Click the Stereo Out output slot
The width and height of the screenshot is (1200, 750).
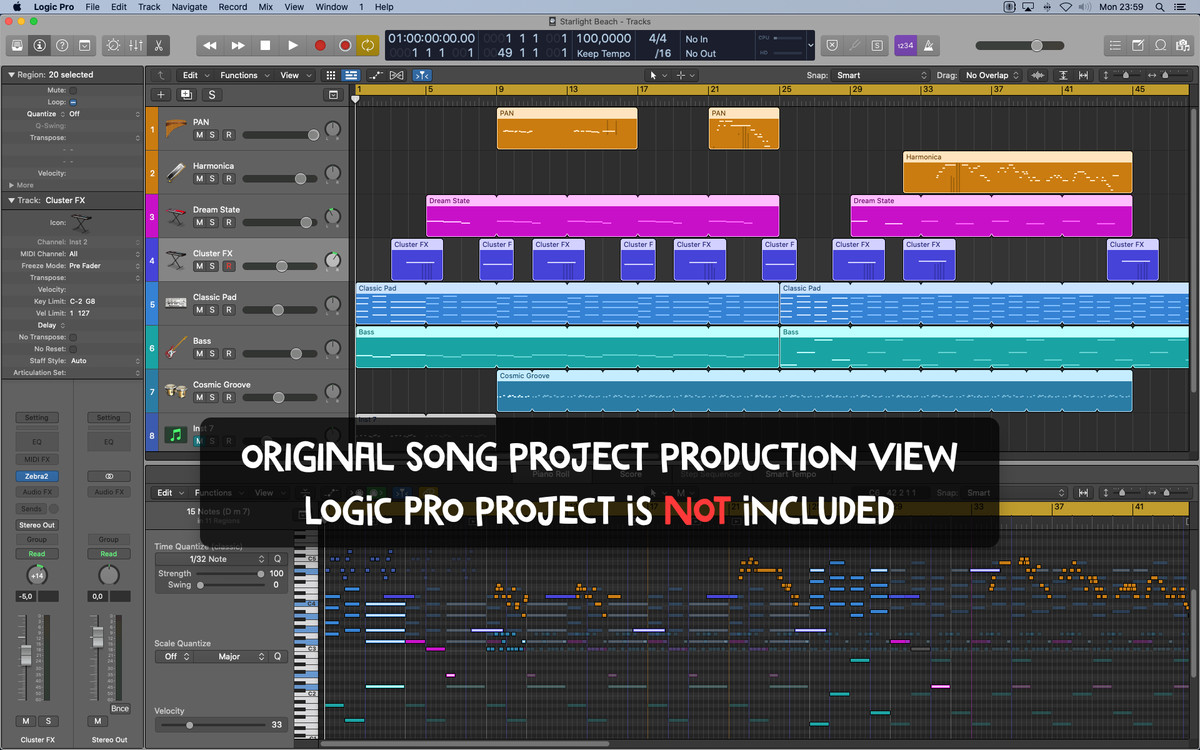(x=37, y=525)
